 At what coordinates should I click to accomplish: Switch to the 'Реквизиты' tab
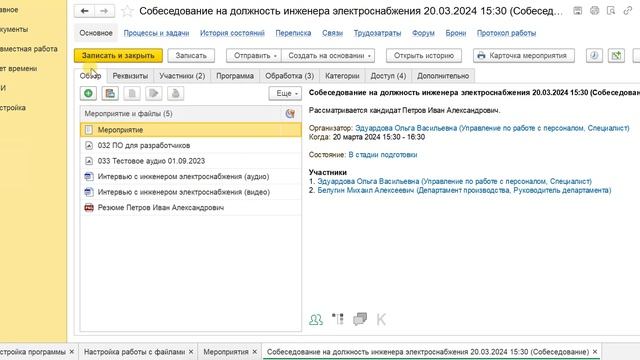(130, 76)
